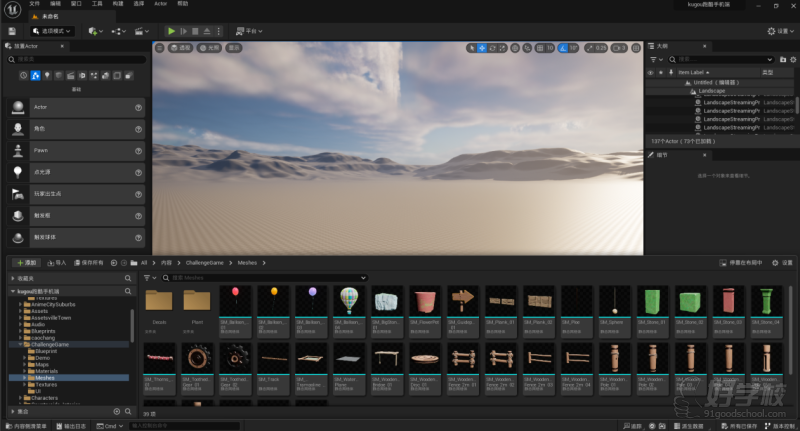Toggle rotation angle snapping in viewport
Viewport: 800px width, 431px height.
point(562,47)
